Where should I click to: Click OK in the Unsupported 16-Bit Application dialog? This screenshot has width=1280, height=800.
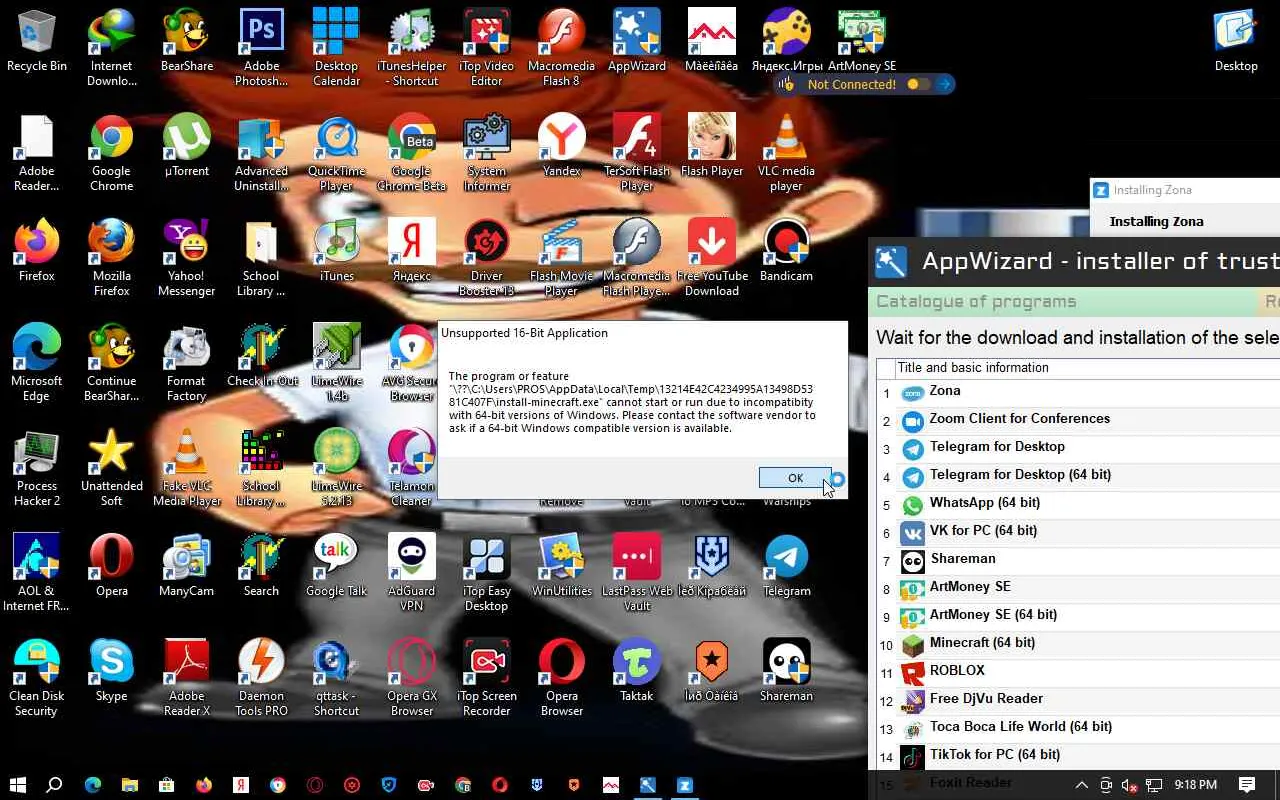(x=795, y=478)
